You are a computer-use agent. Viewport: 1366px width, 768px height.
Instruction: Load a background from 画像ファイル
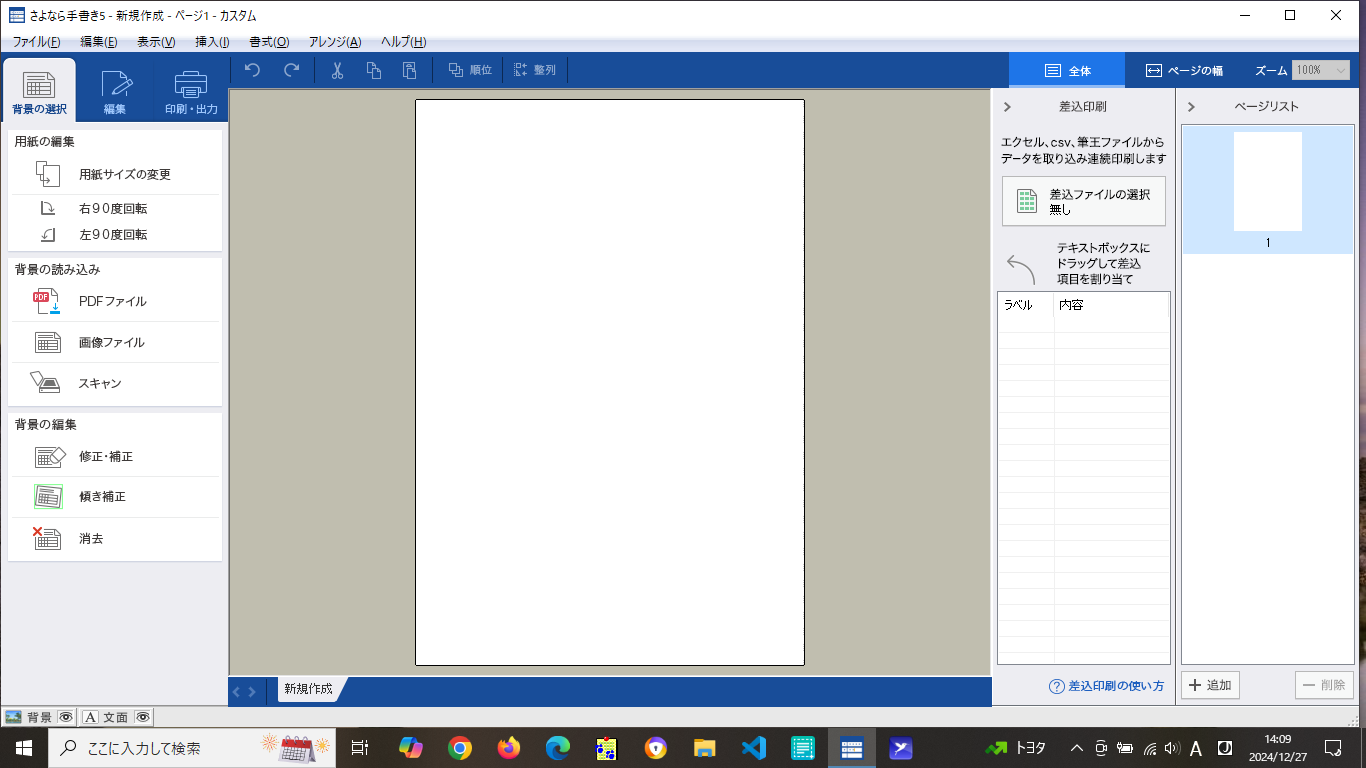[x=114, y=342]
